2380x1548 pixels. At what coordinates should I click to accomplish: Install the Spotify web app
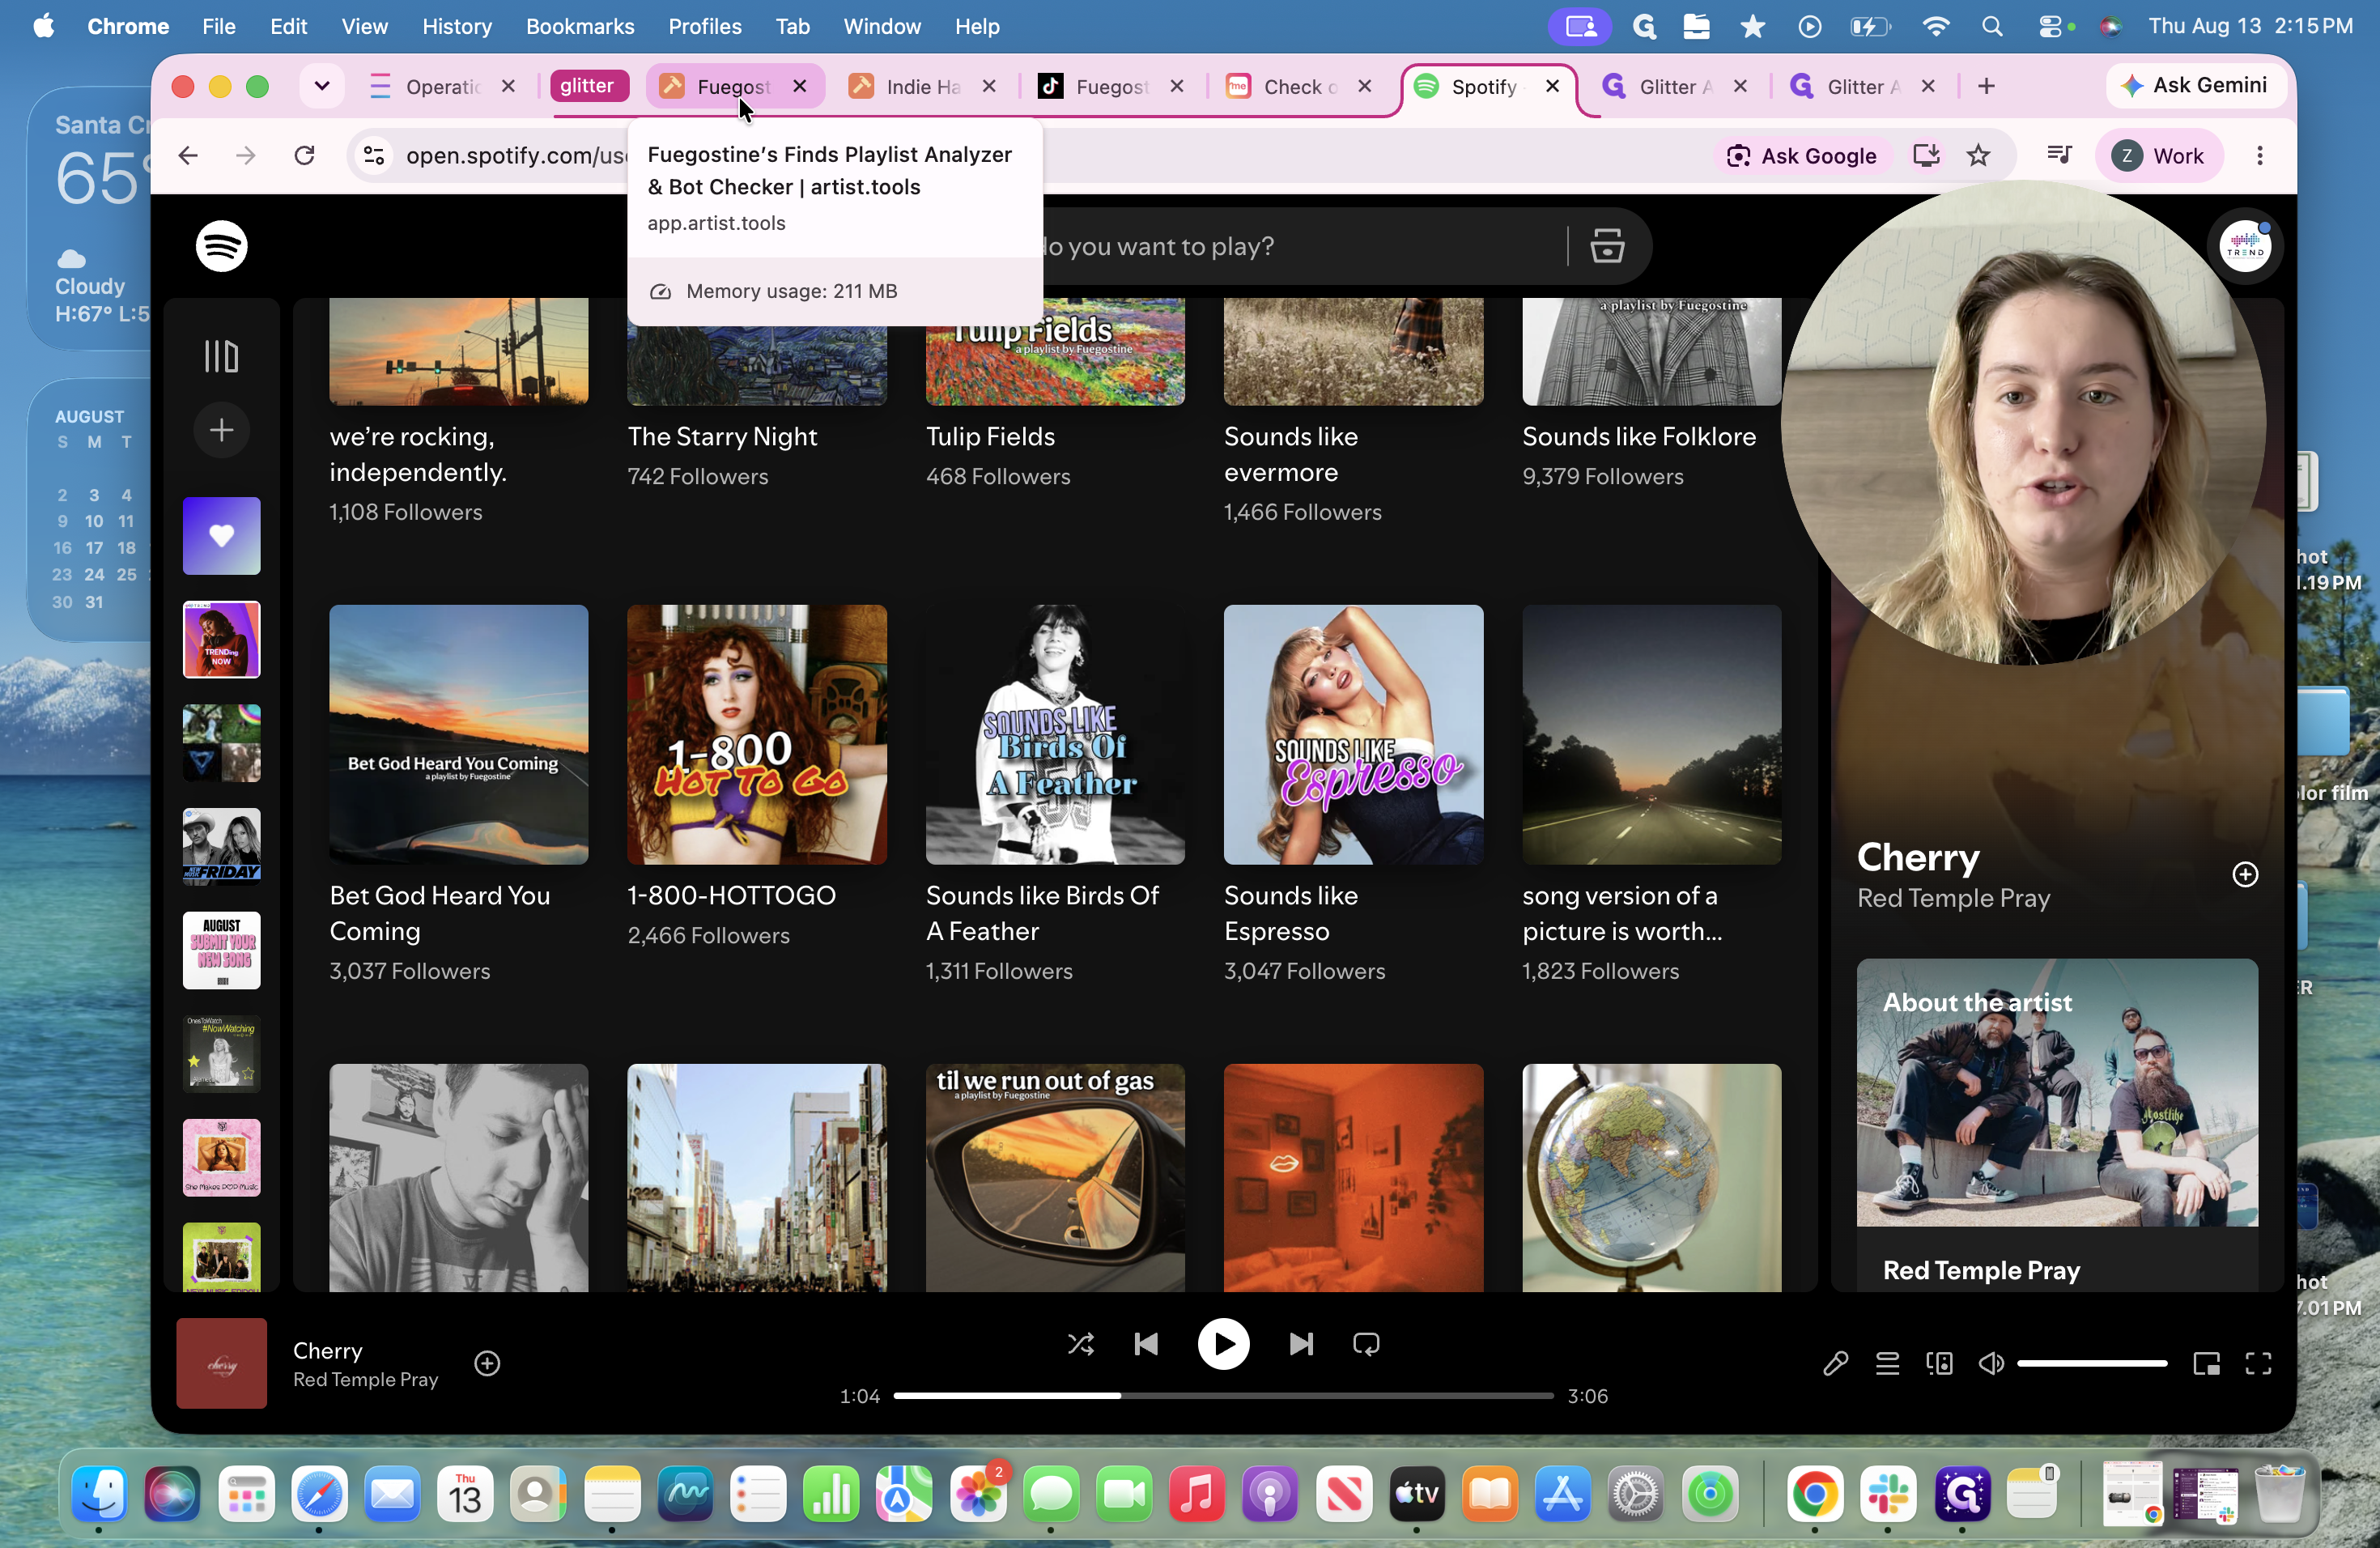pyautogui.click(x=1926, y=155)
